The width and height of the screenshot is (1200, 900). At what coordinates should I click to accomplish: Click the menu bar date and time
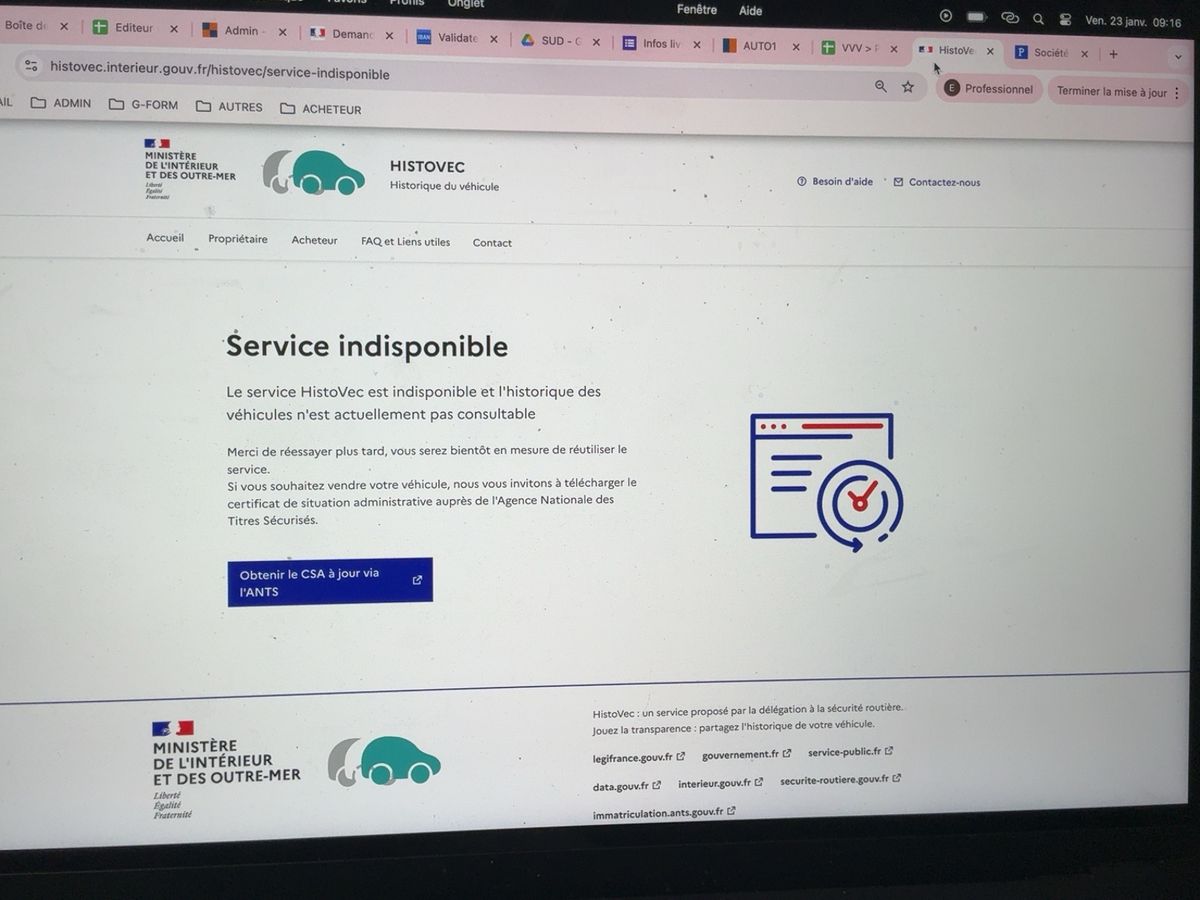(1133, 21)
